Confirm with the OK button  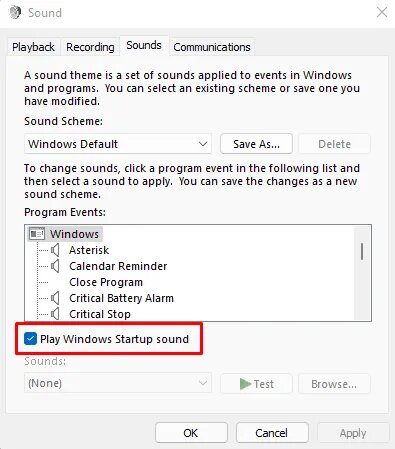click(x=191, y=433)
